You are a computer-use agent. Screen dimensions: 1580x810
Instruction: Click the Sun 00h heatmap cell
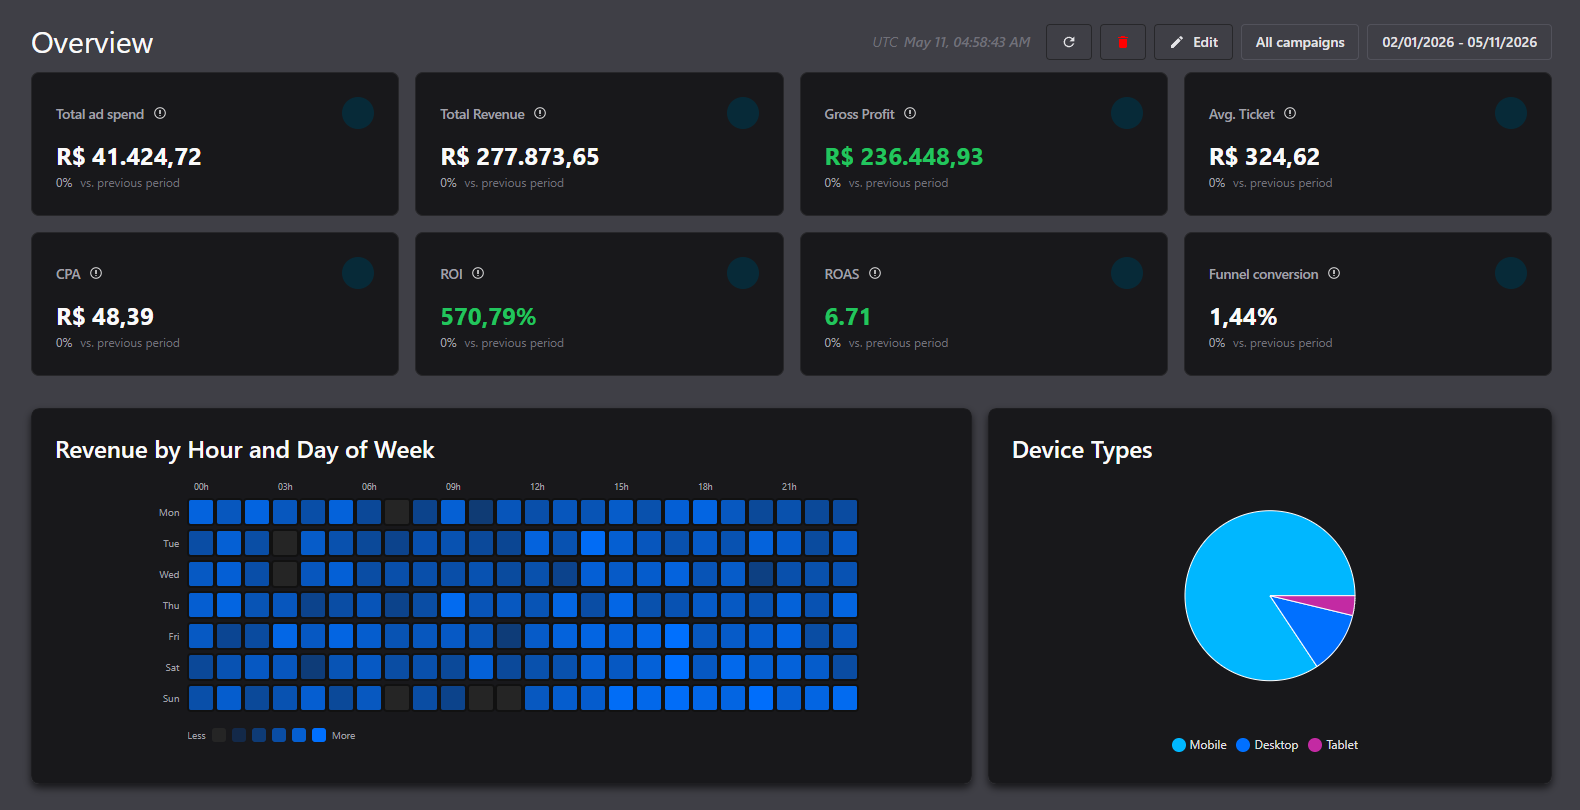(201, 698)
